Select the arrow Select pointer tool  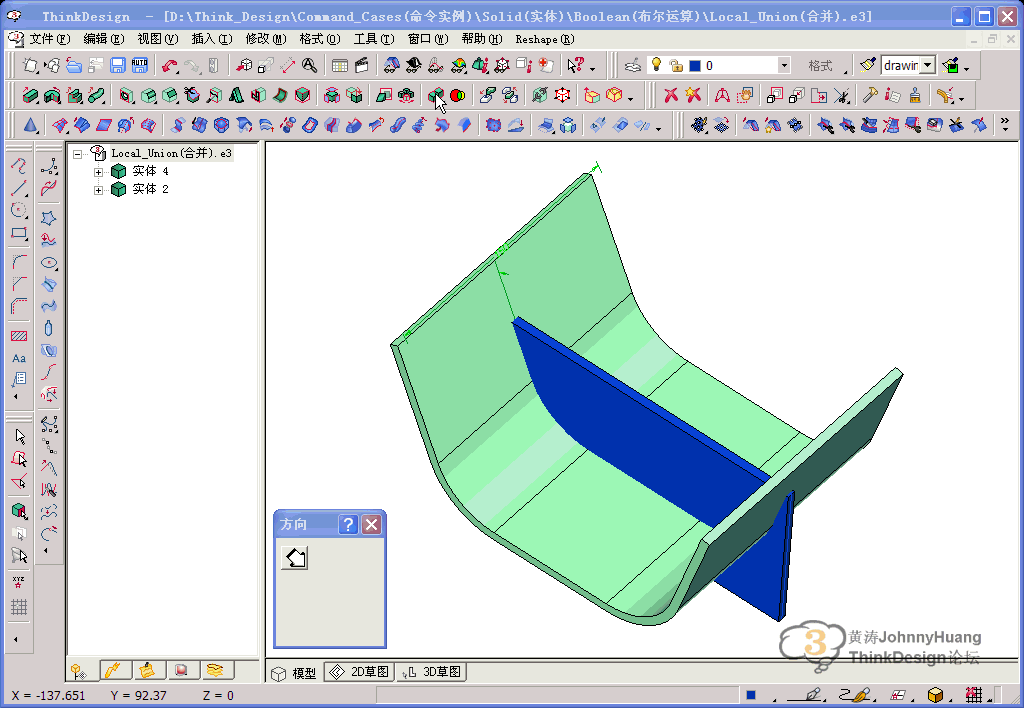(20, 436)
